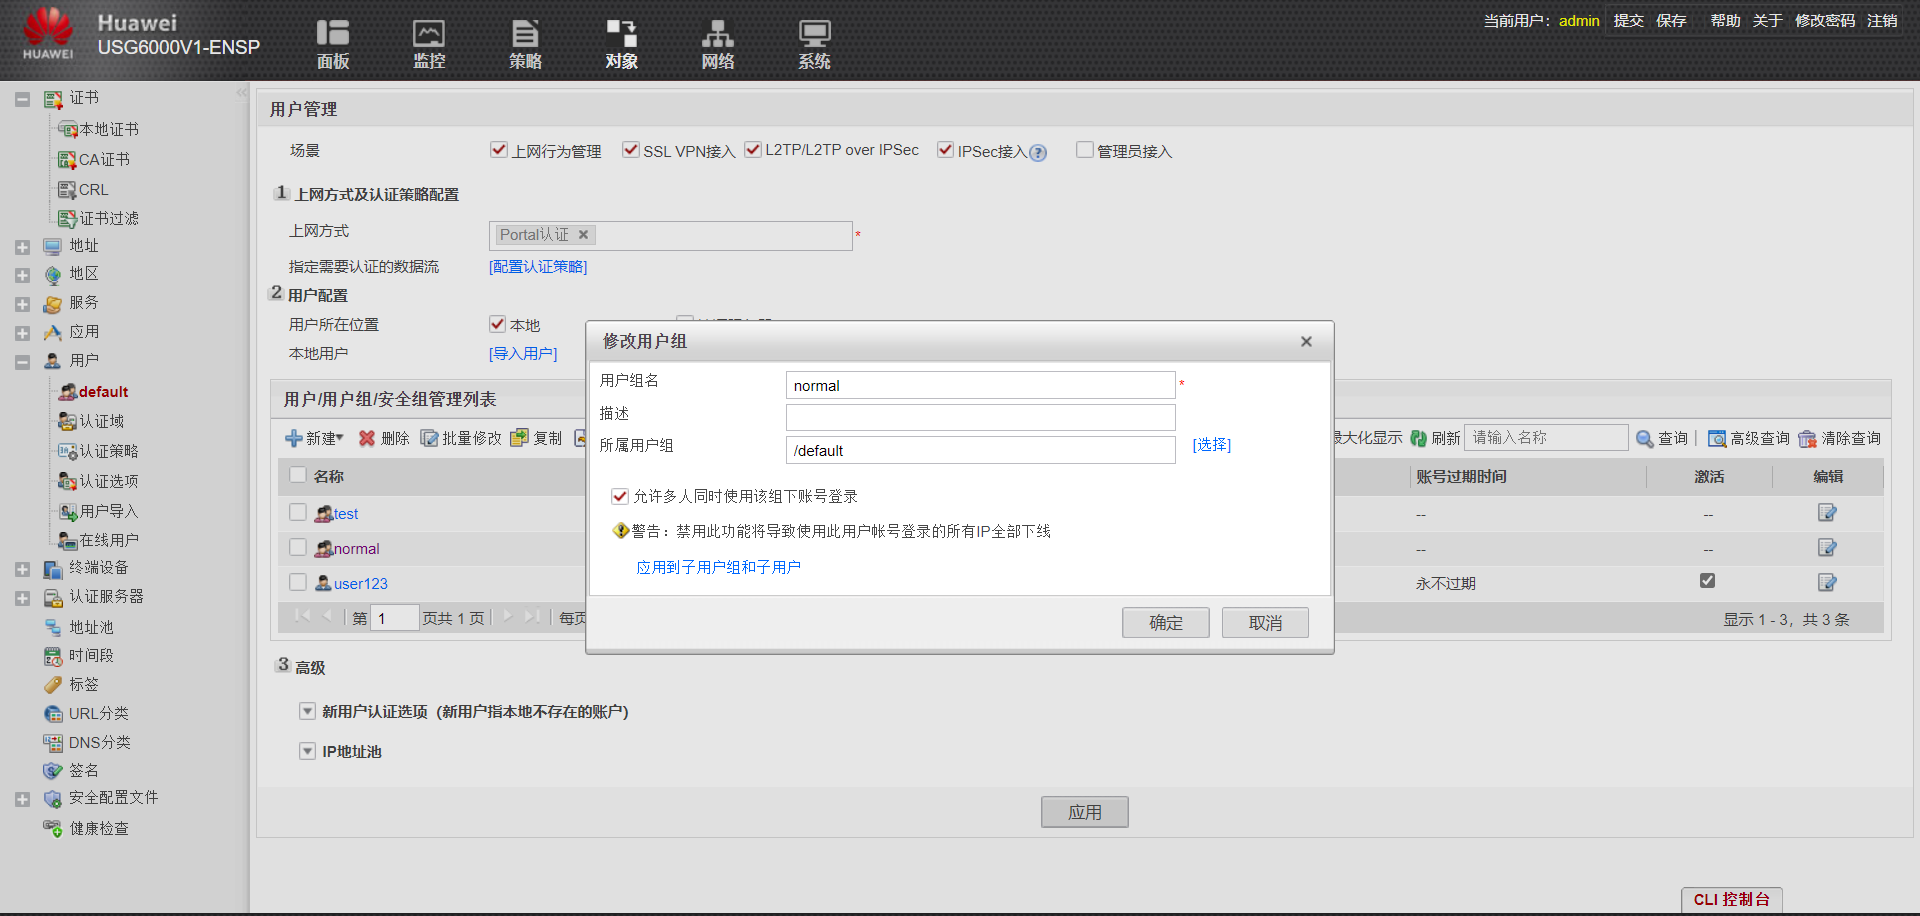1920x916 pixels.
Task: Select 用户导入 icon in sidebar
Action: click(67, 512)
